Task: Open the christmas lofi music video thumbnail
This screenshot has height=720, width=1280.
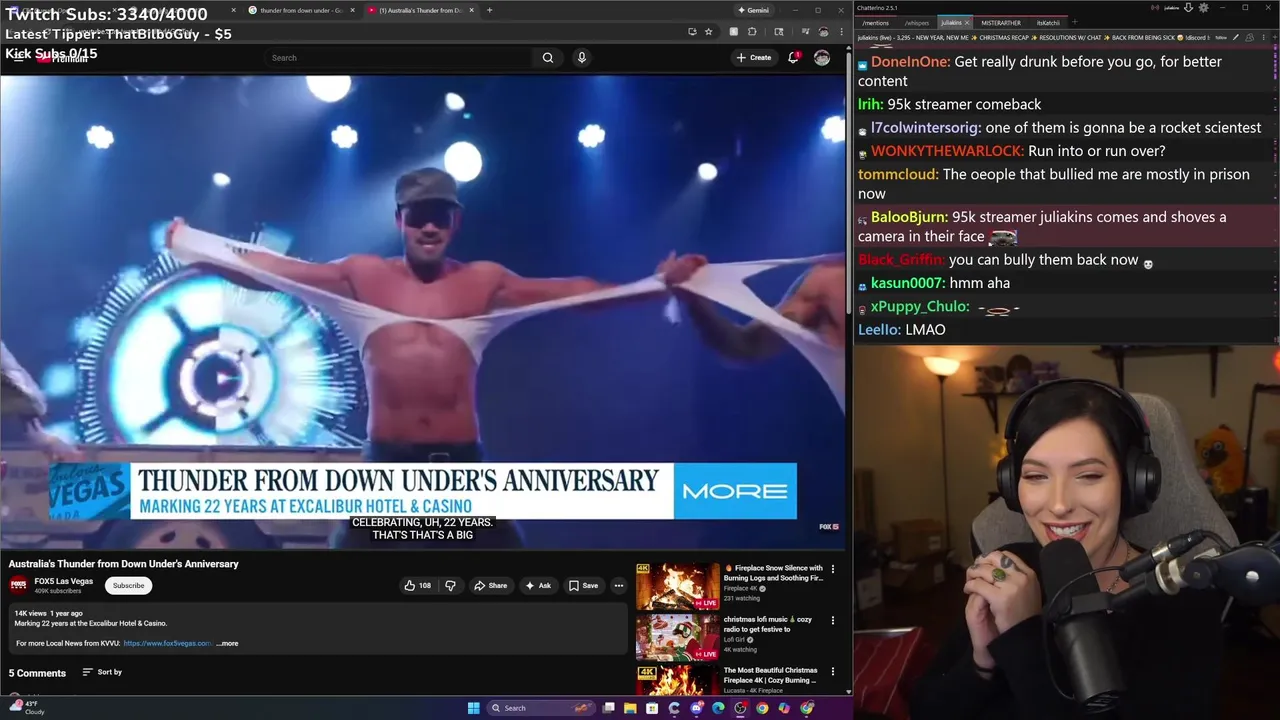Action: [x=677, y=637]
